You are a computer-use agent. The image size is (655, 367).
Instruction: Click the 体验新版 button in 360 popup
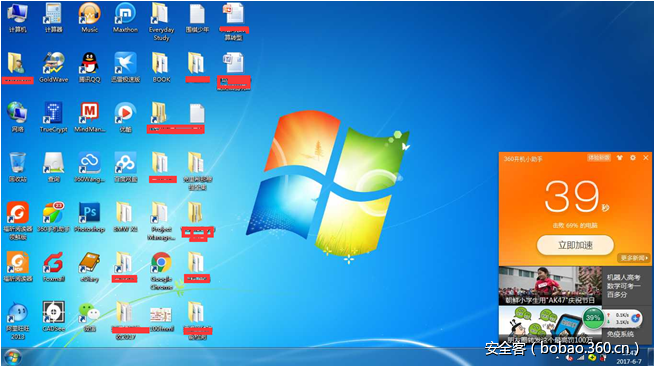pyautogui.click(x=599, y=158)
